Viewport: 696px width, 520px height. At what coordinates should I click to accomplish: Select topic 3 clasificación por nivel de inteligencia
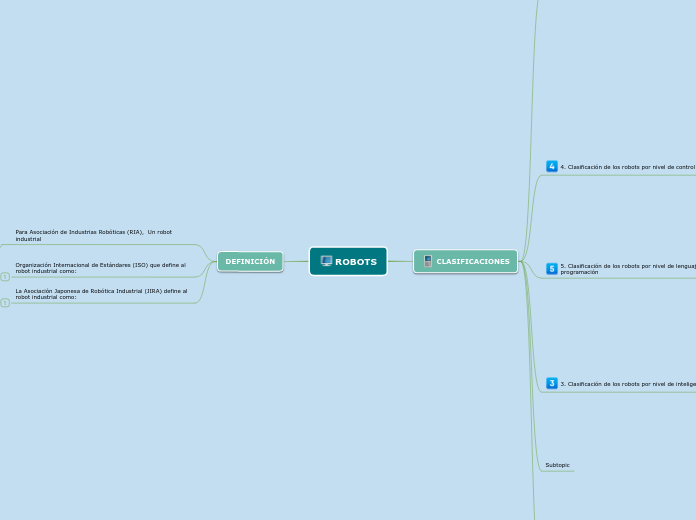[x=627, y=384]
